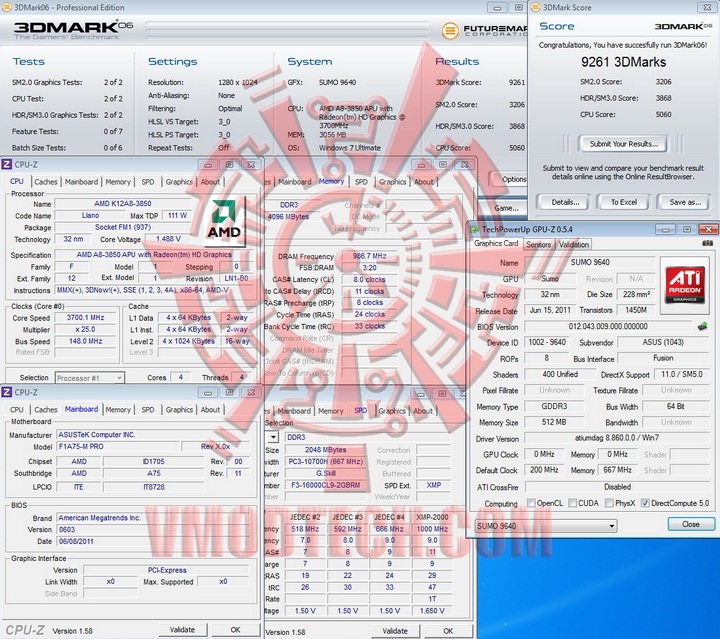The width and height of the screenshot is (720, 639).
Task: Click the 3DMark Score window title icon
Action: point(535,7)
